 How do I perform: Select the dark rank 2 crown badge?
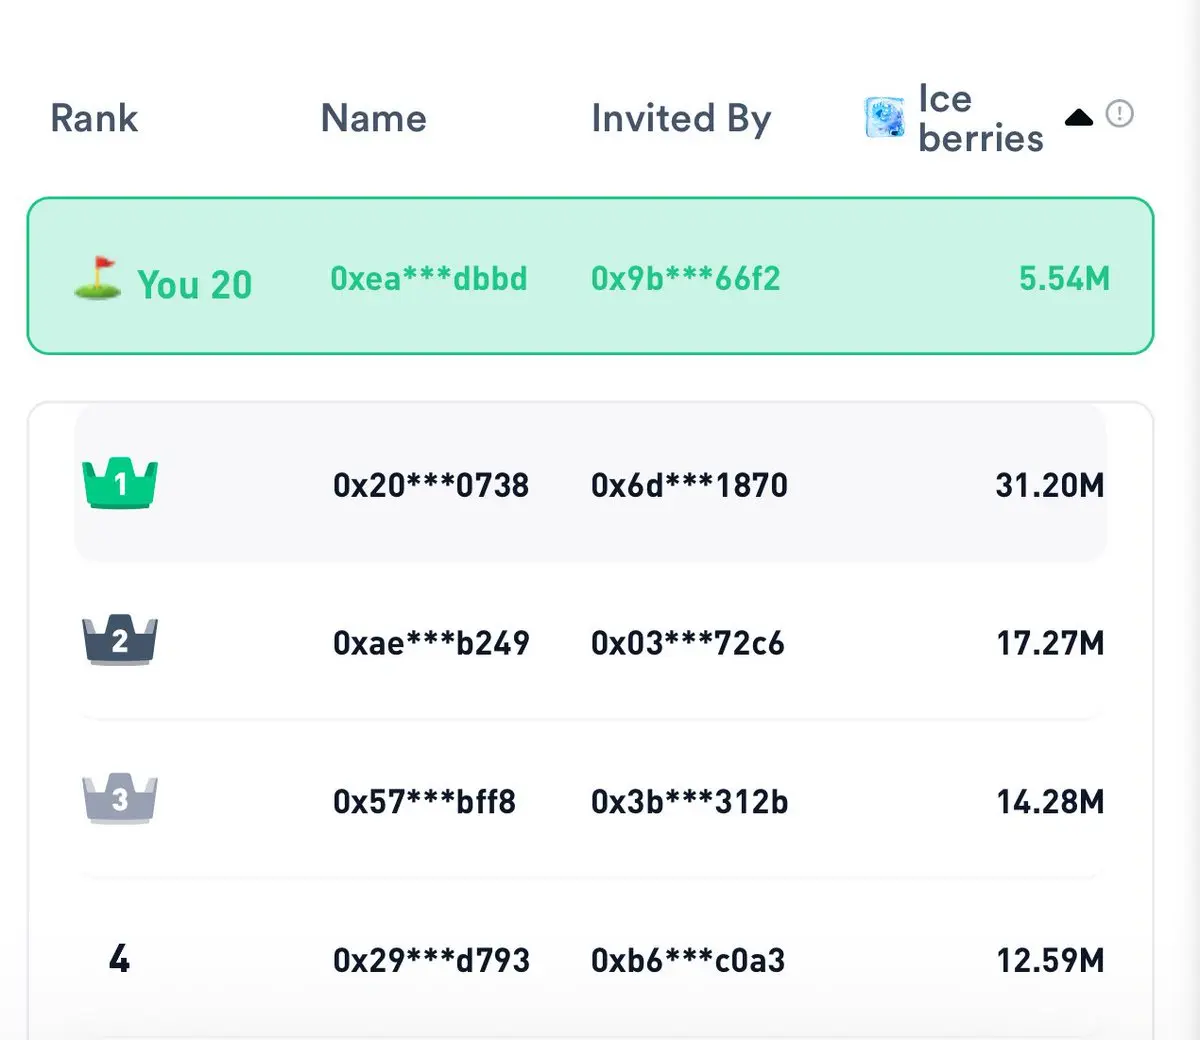pos(120,641)
